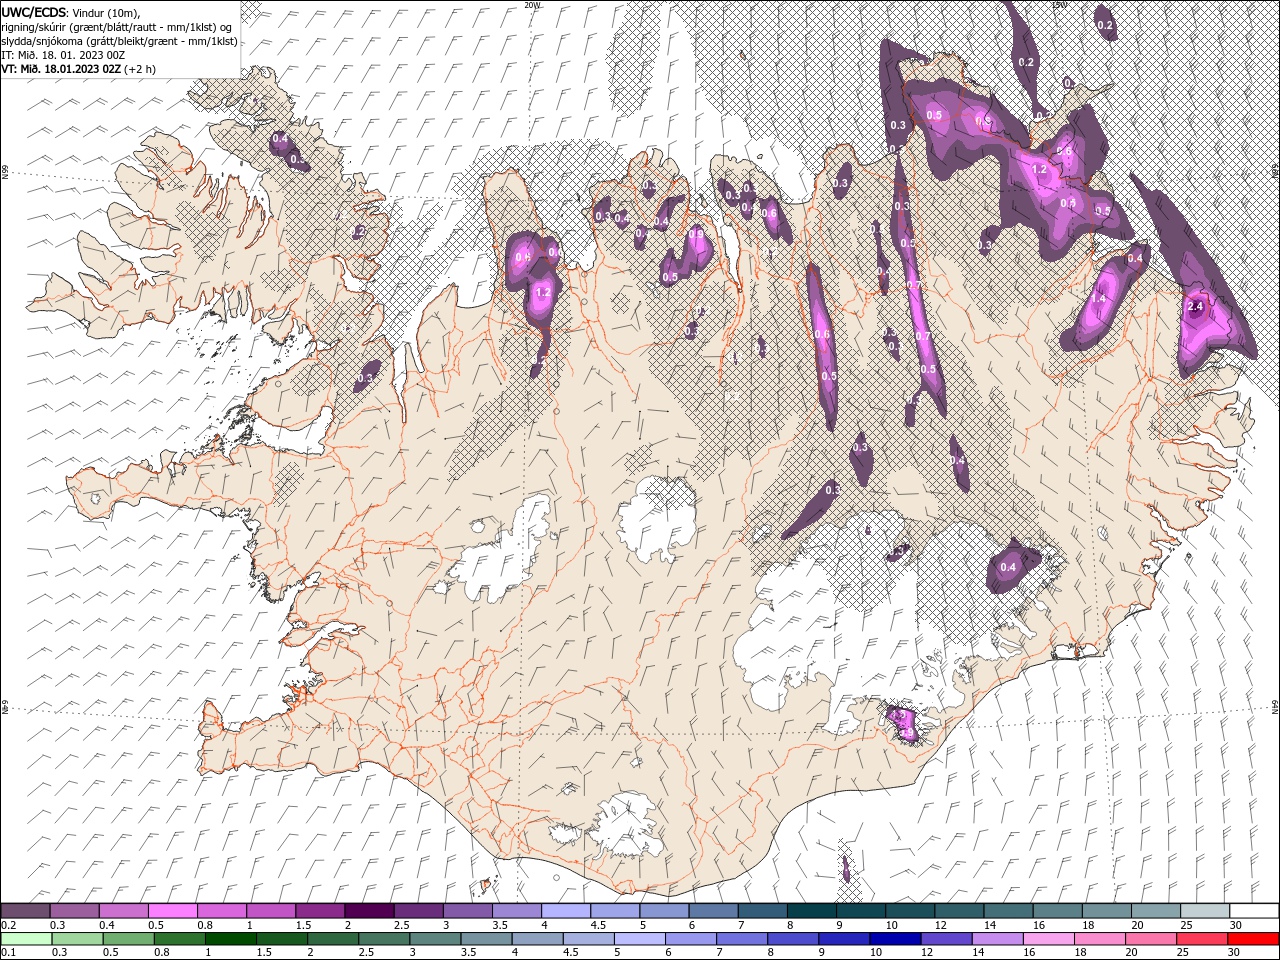Image resolution: width=1280 pixels, height=960 pixels.
Task: Click the 'Vindur (10m)' label
Action: point(108,11)
